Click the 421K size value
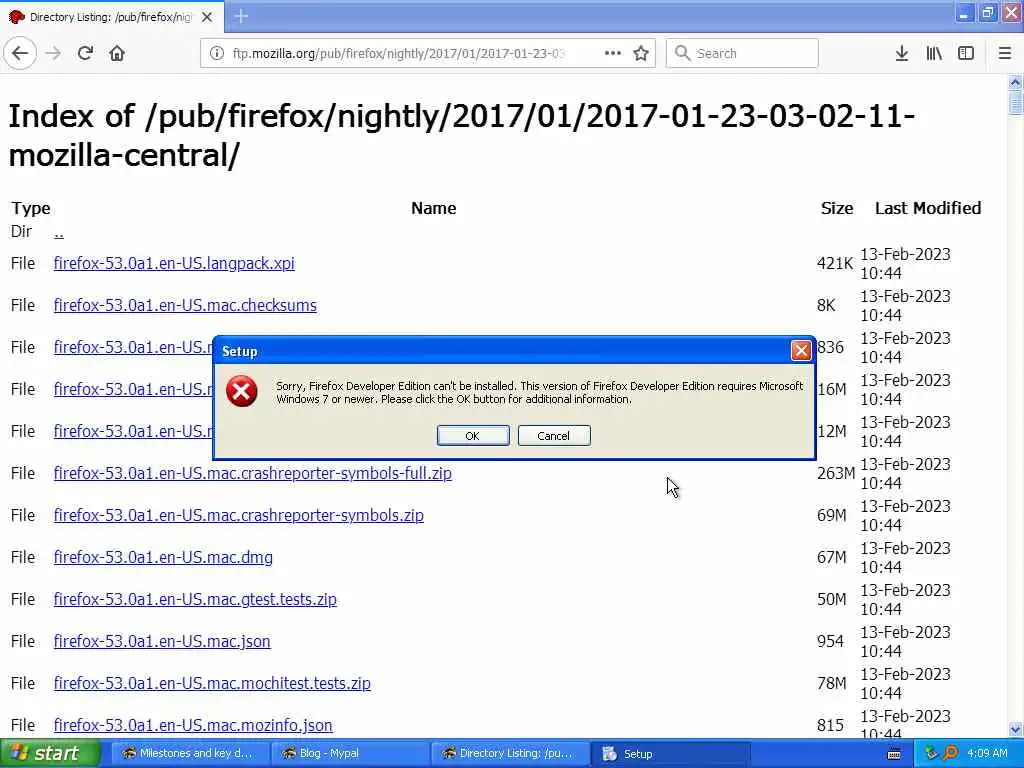The image size is (1024, 768). (x=835, y=263)
